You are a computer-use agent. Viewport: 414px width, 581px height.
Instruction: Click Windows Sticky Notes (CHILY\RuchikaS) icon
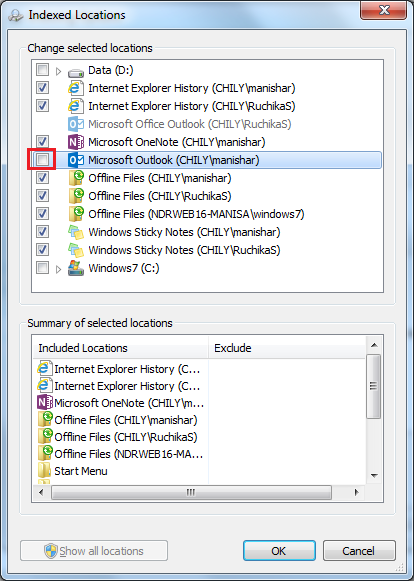[x=76, y=250]
